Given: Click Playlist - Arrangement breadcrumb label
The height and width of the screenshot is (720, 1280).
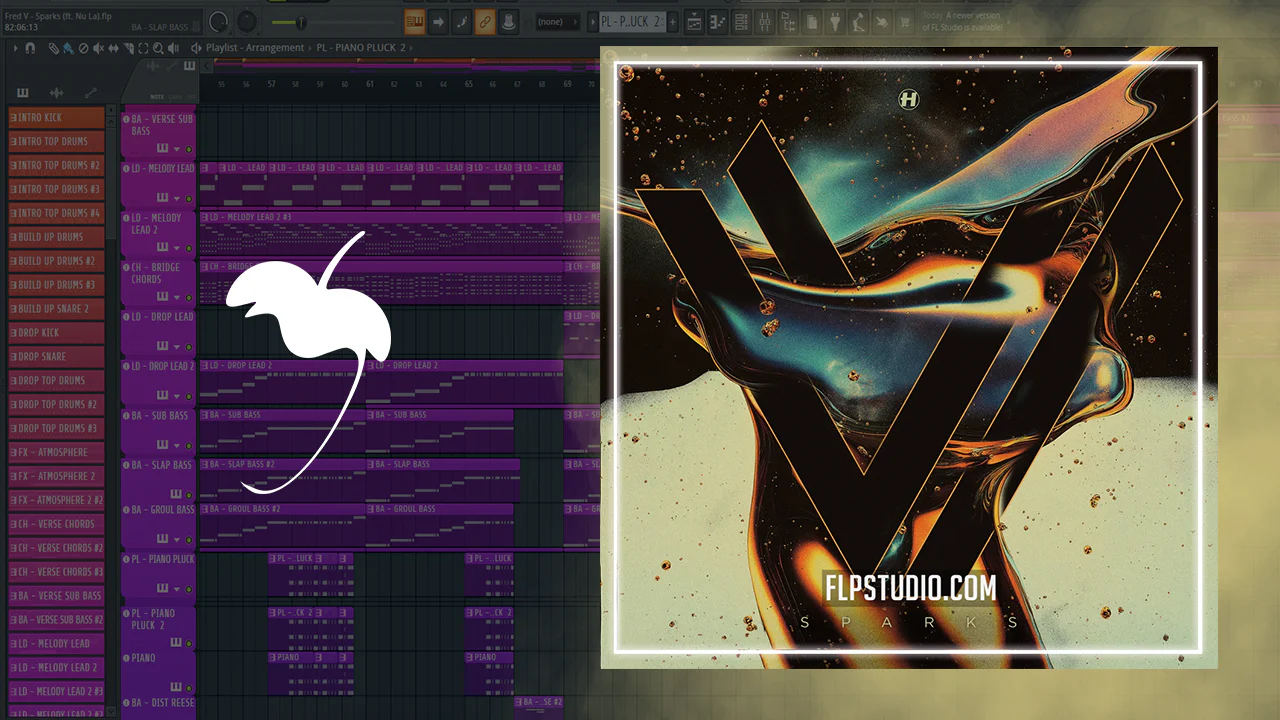Looking at the screenshot, I should pos(255,48).
